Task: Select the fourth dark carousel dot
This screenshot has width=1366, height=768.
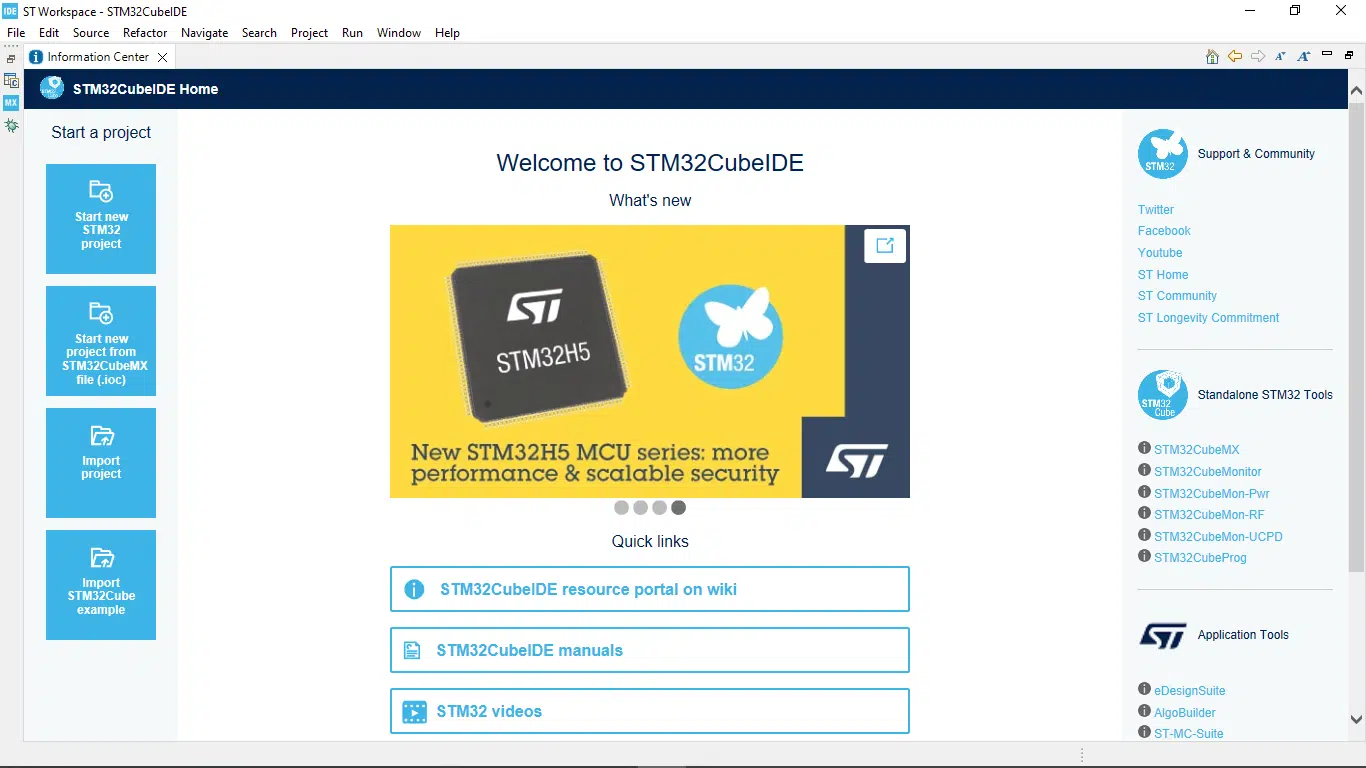Action: coord(678,508)
